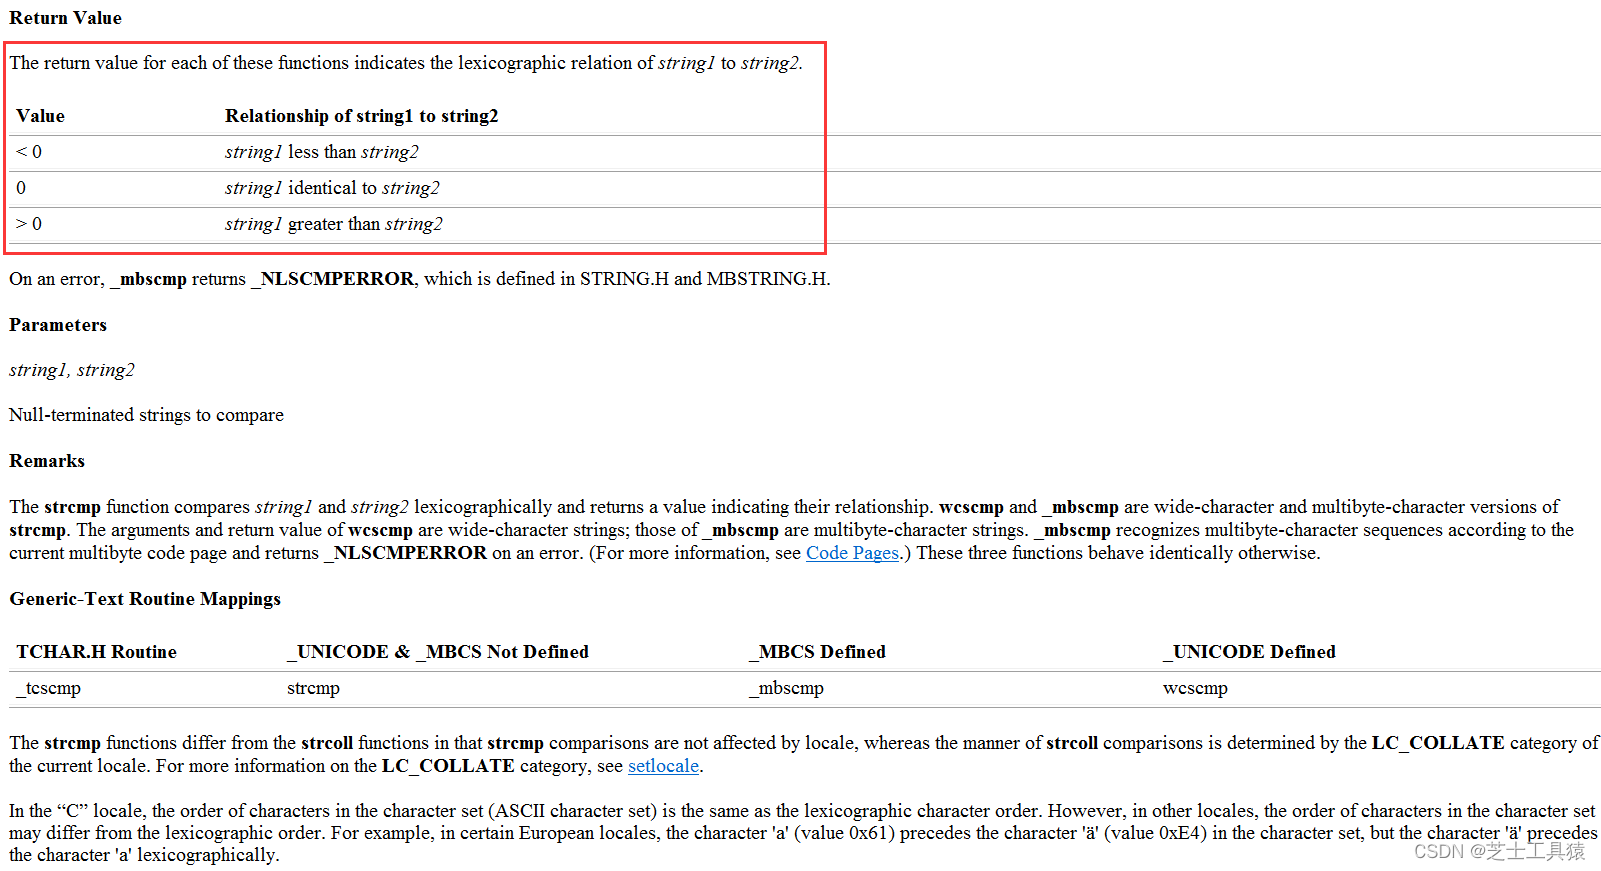
Task: Click the 'wcscmp' table cell
Action: [x=1195, y=688]
